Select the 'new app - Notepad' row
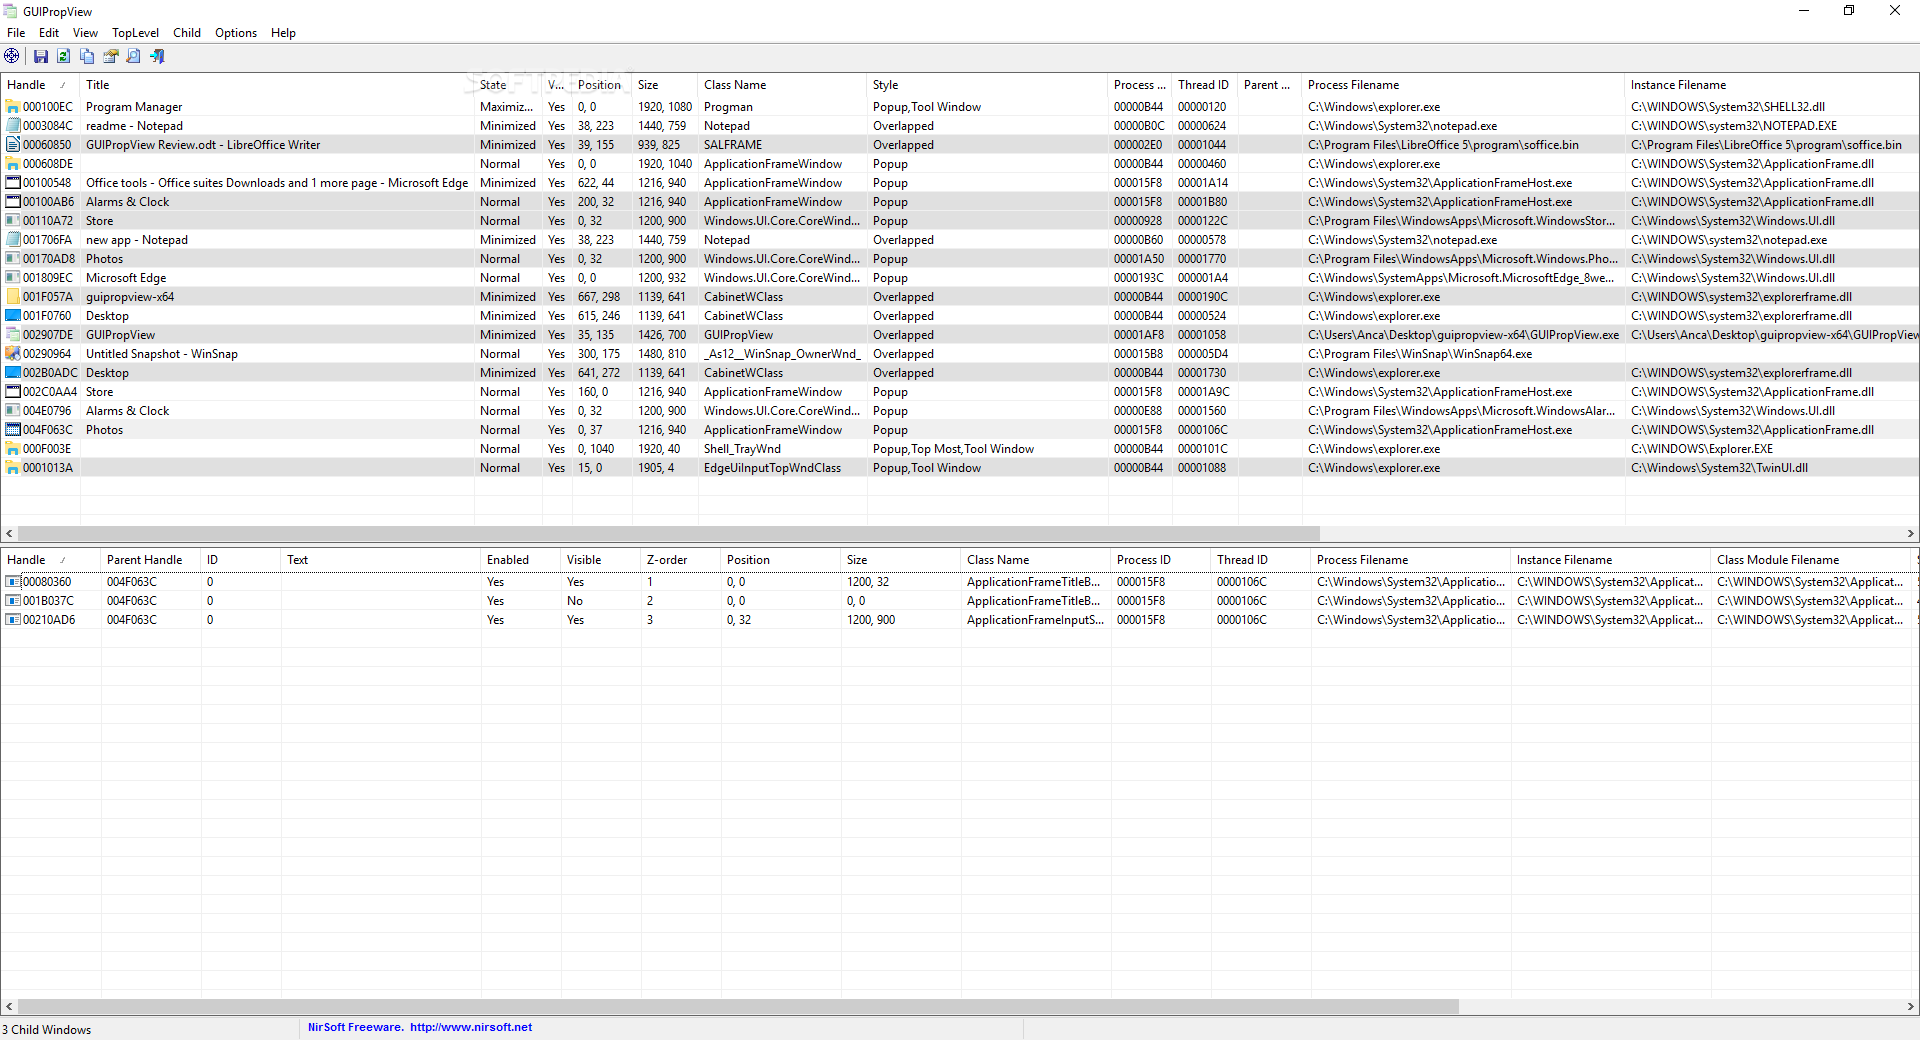This screenshot has width=1920, height=1040. (960, 240)
